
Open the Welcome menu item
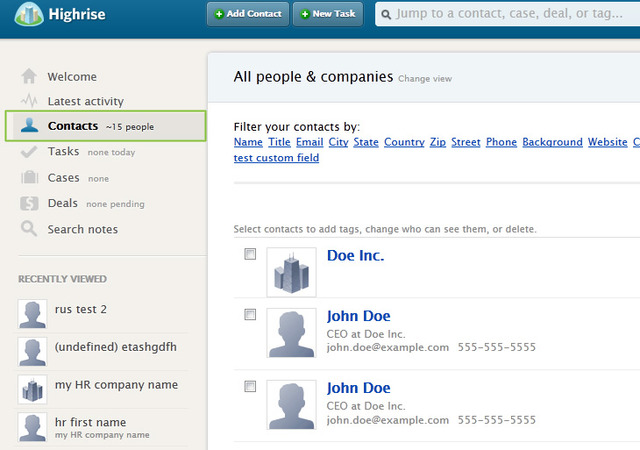click(72, 76)
